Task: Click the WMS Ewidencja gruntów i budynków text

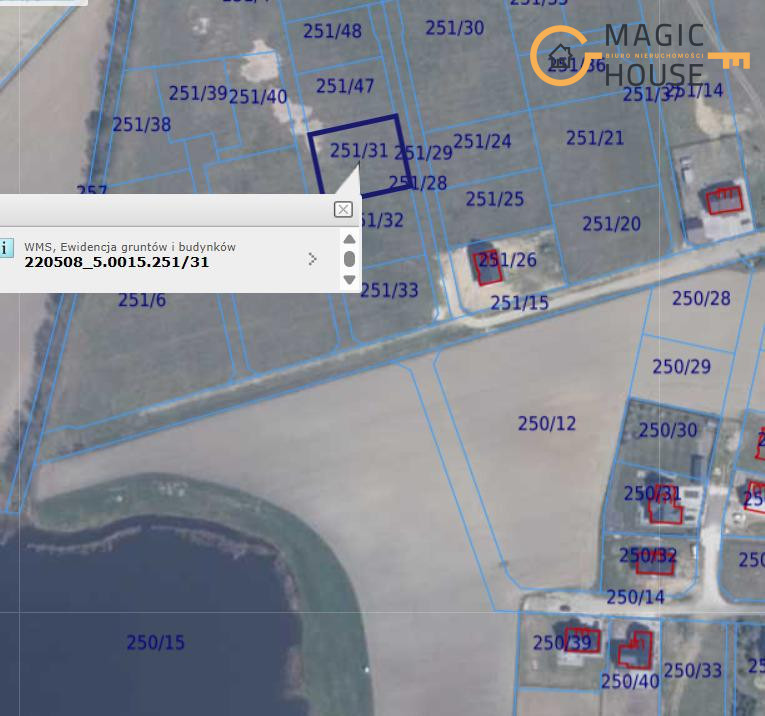Action: [x=130, y=246]
